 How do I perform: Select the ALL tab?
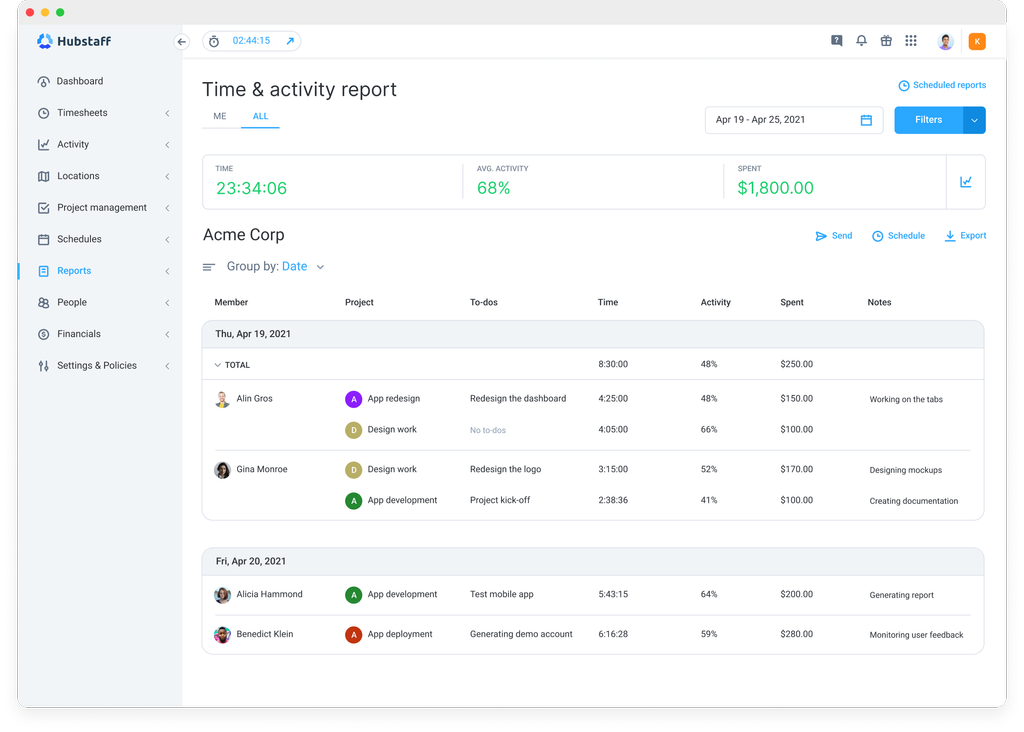point(260,116)
